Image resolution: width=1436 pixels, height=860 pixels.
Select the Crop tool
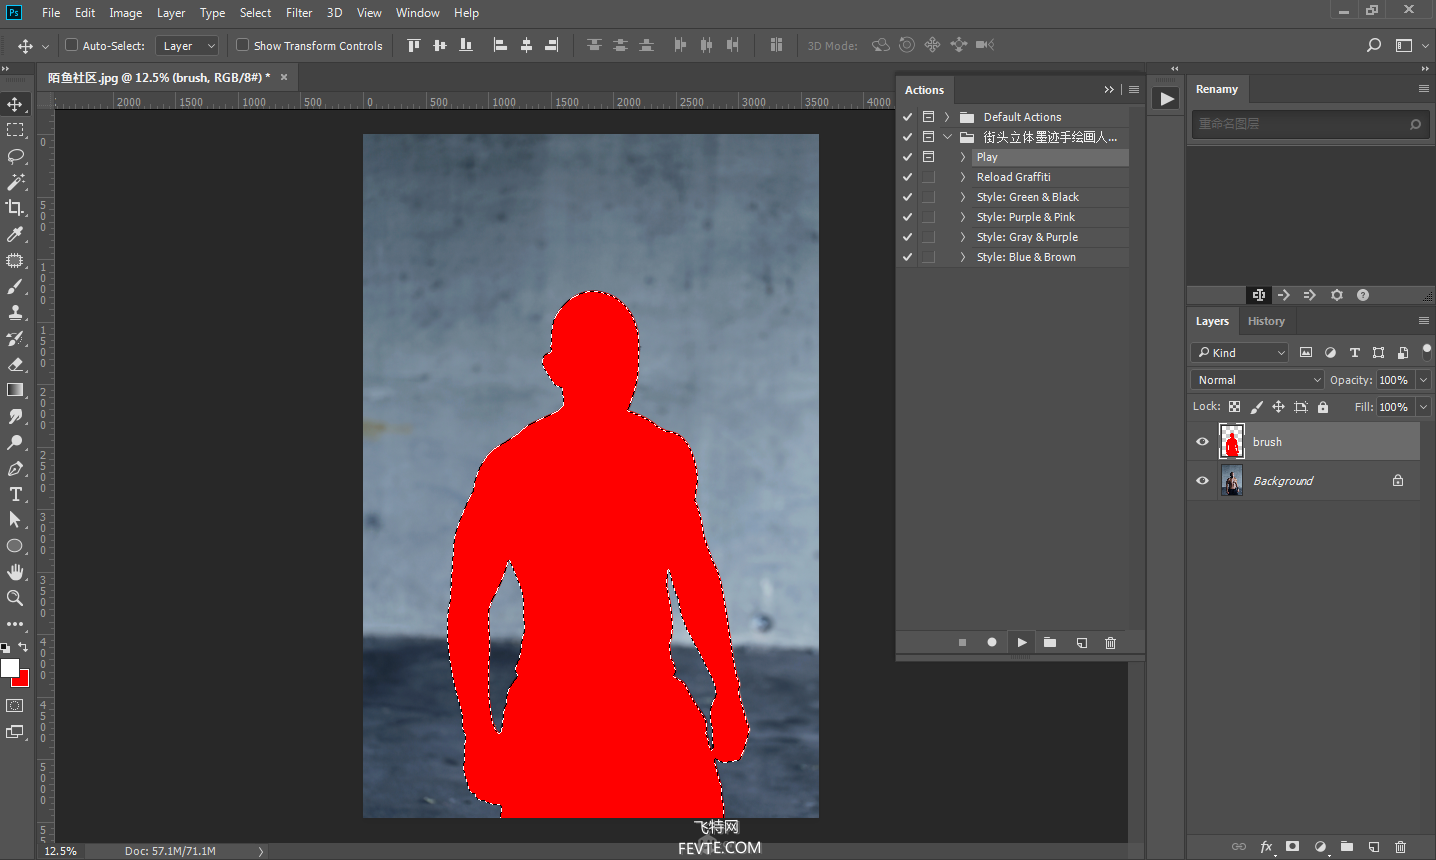pyautogui.click(x=15, y=208)
